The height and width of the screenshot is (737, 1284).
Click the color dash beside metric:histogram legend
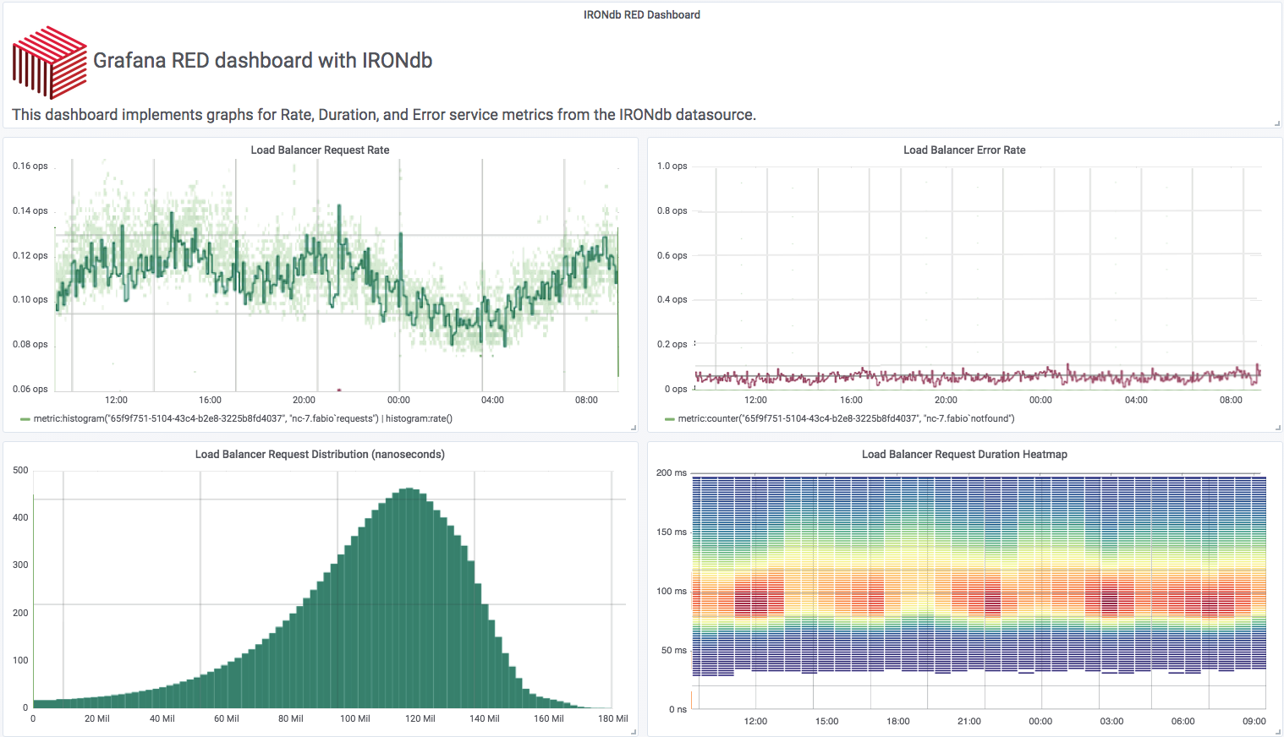point(25,419)
